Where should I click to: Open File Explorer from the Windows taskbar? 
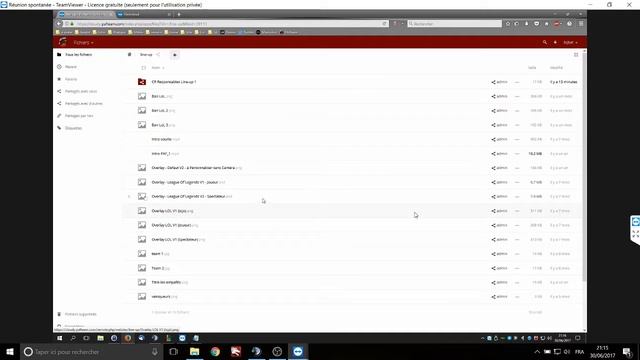194,351
